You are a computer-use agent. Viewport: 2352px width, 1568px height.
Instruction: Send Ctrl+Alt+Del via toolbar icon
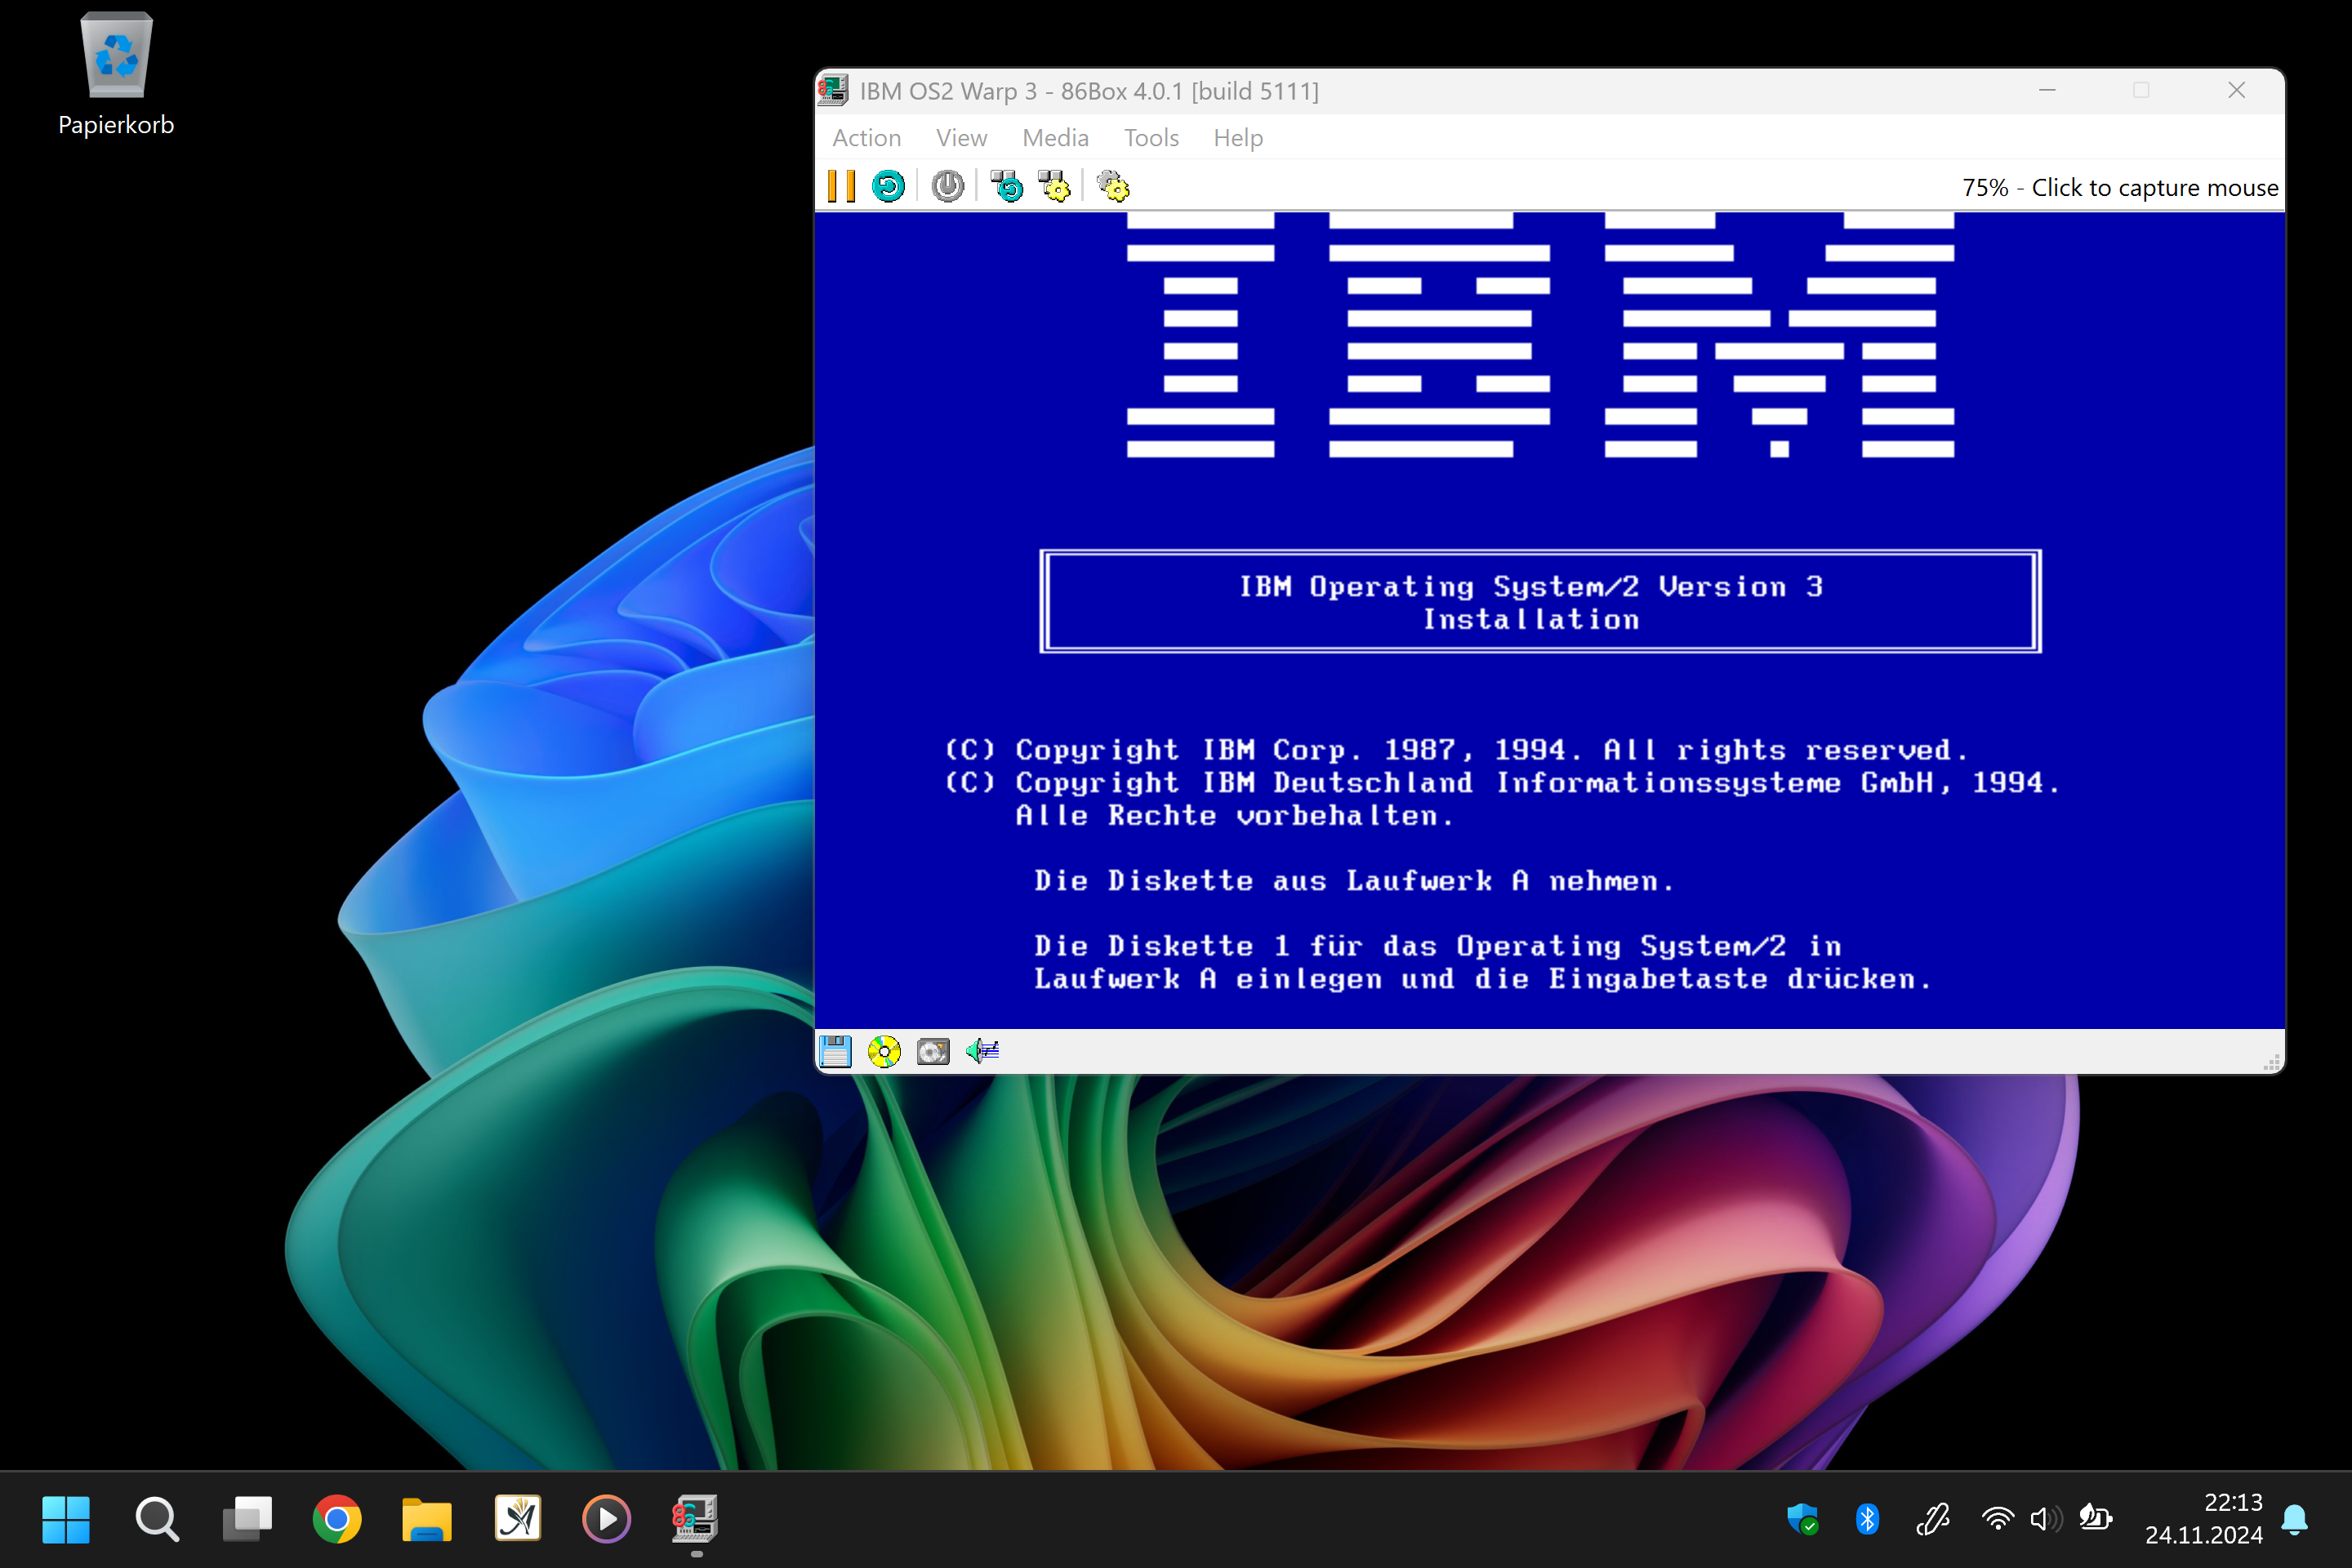click(1006, 187)
